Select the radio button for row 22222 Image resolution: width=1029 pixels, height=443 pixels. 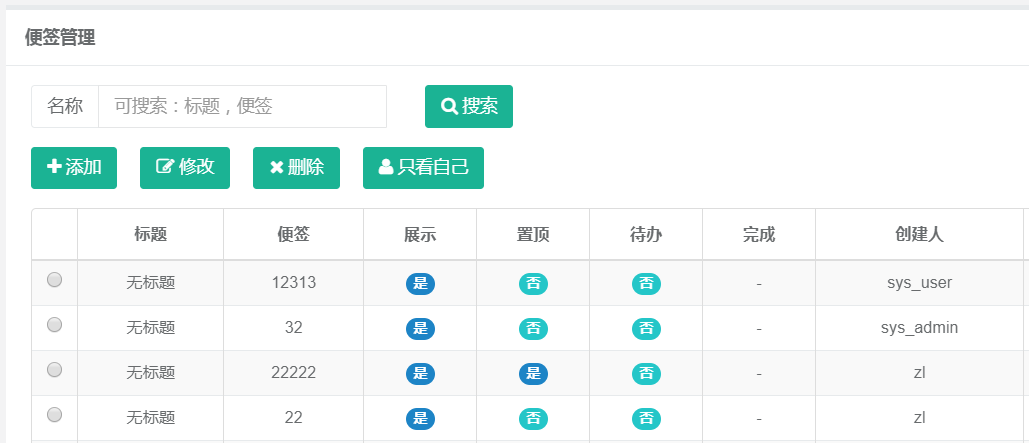click(x=54, y=370)
